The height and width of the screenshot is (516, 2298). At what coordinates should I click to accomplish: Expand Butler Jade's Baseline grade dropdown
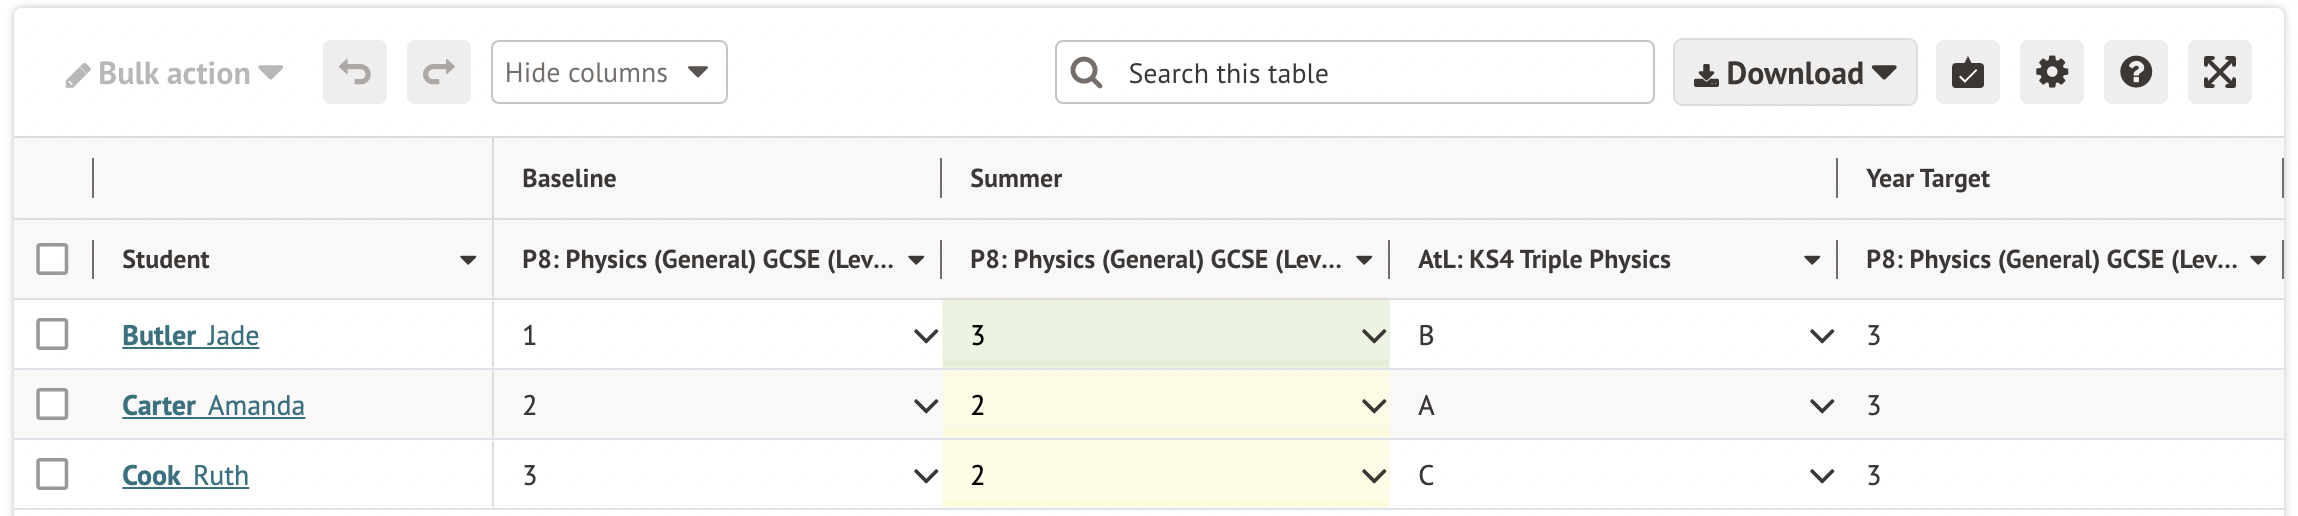pyautogui.click(x=925, y=336)
